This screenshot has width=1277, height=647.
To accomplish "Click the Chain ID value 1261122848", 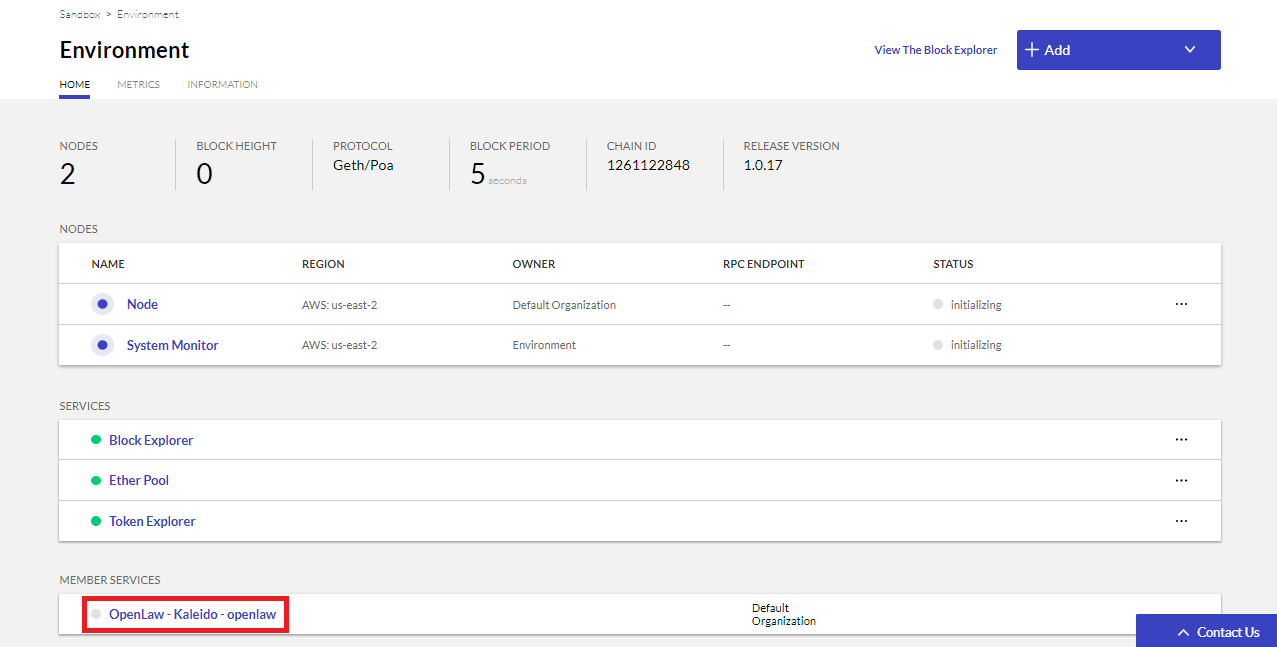I will pos(648,165).
